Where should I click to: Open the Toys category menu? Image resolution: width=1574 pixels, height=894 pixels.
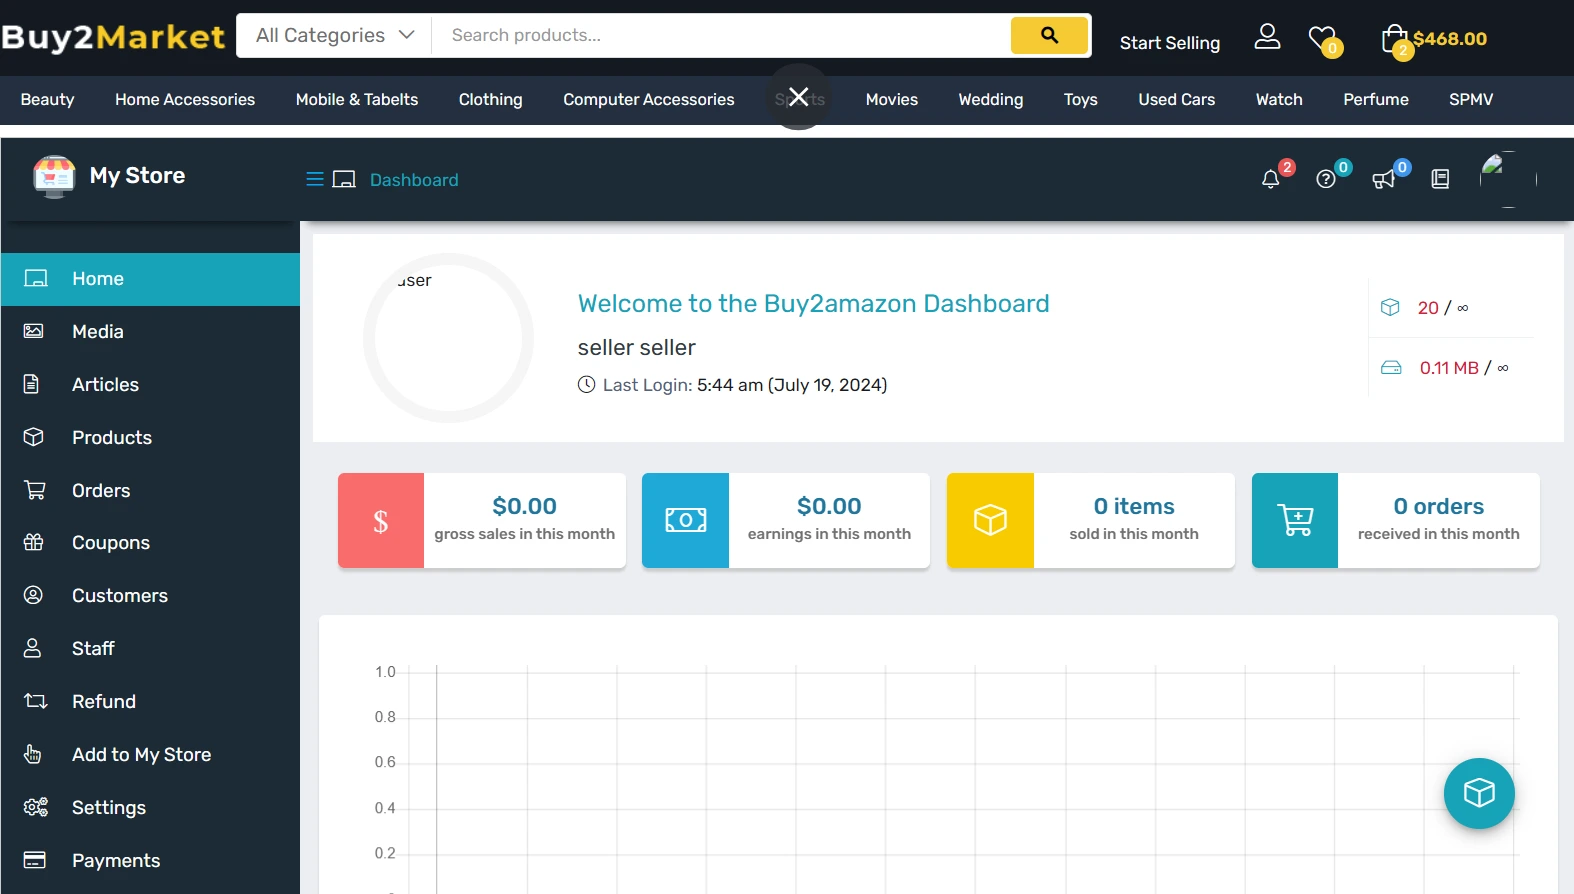click(1081, 99)
